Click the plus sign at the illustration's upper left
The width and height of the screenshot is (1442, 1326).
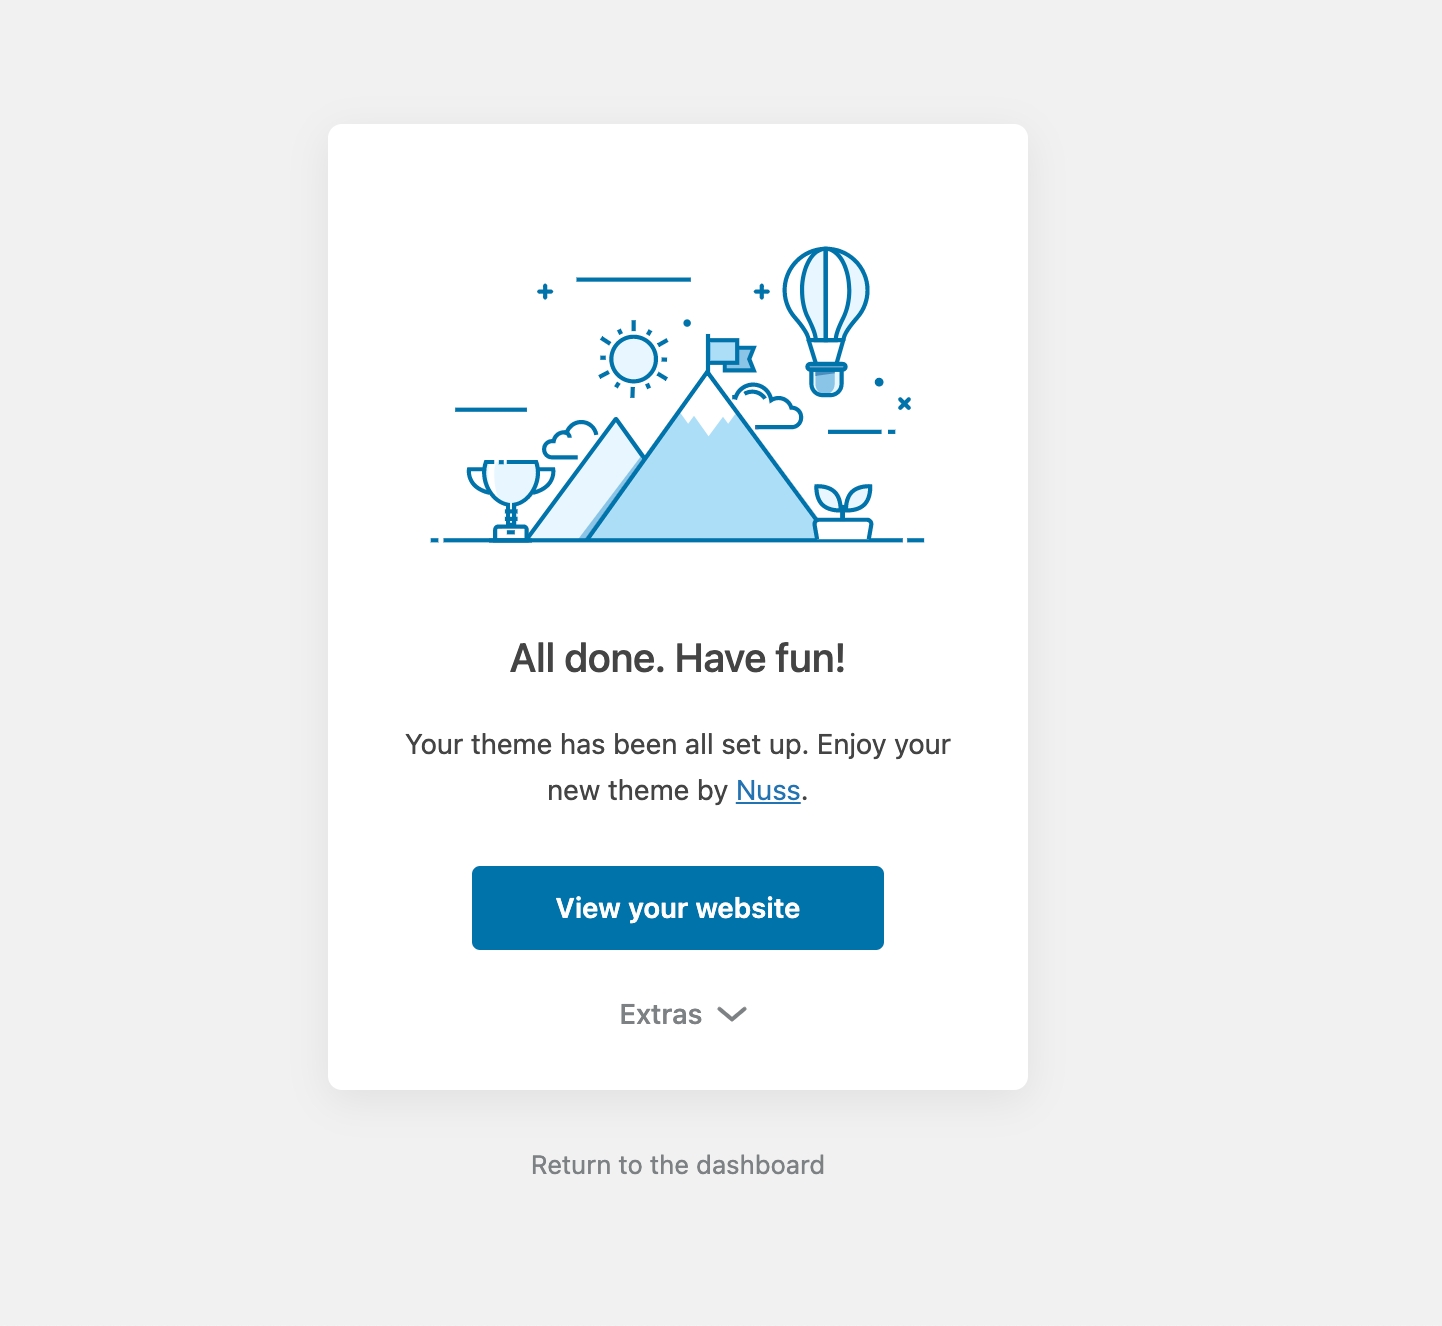(545, 291)
